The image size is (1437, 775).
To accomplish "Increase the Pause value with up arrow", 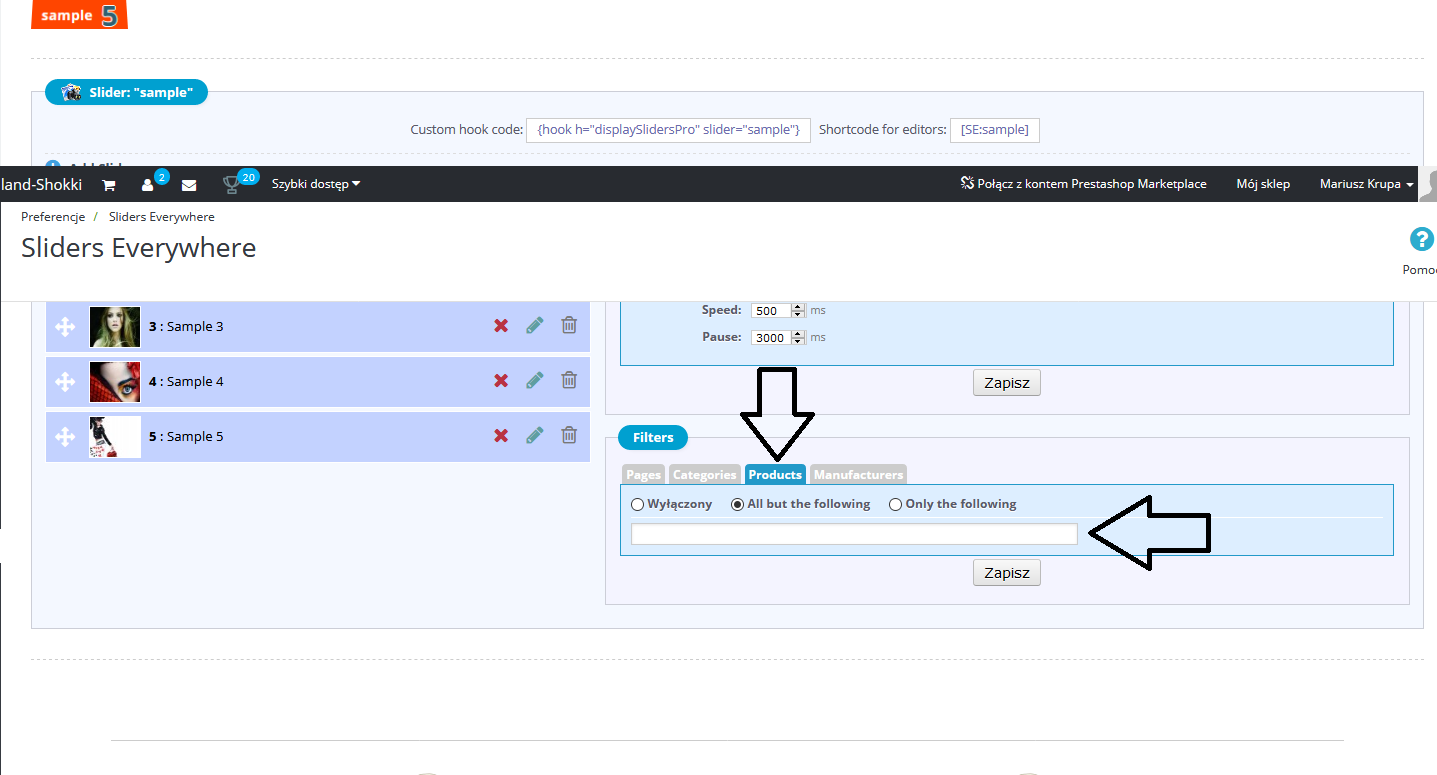I will click(x=798, y=334).
